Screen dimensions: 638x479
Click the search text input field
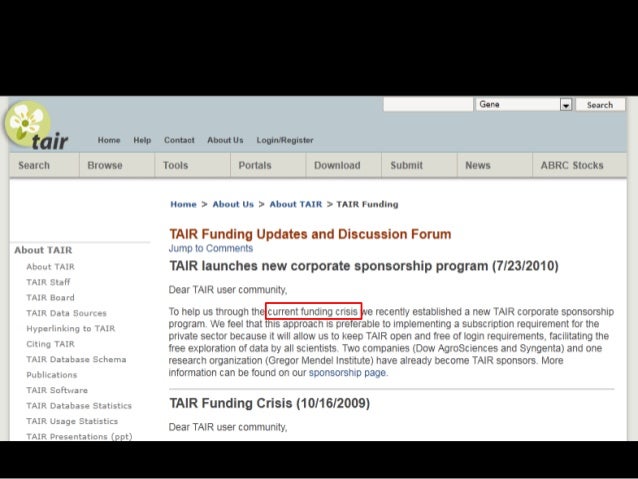[428, 105]
